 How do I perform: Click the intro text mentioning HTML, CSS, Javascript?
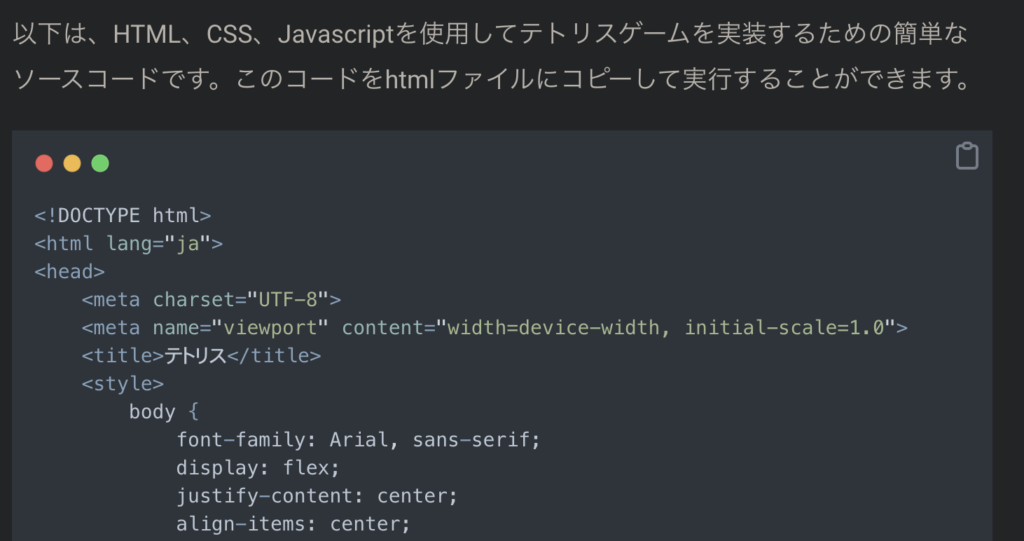pyautogui.click(x=490, y=35)
